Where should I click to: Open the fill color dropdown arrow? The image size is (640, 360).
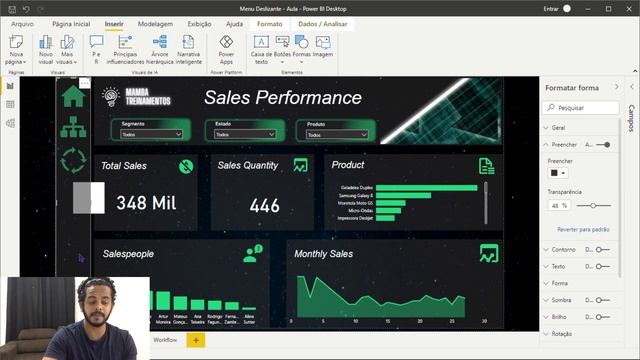563,173
